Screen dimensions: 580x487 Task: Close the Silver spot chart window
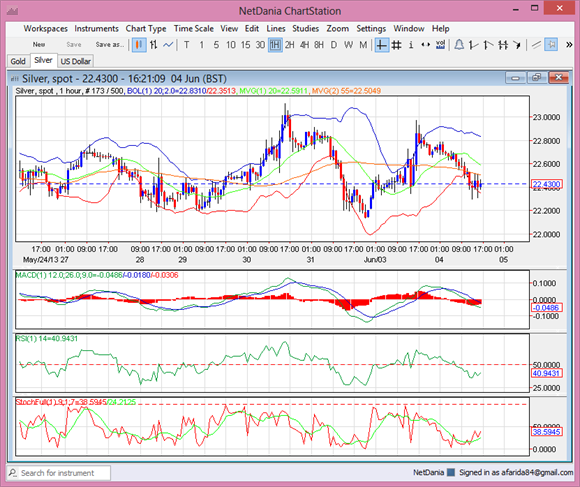point(559,78)
